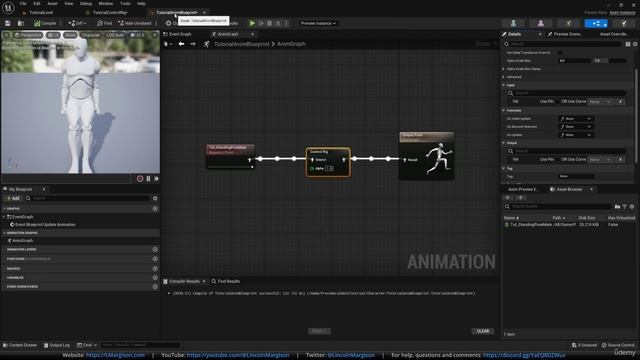Select the AnimGraph tab
The width and height of the screenshot is (640, 360).
[x=228, y=34]
